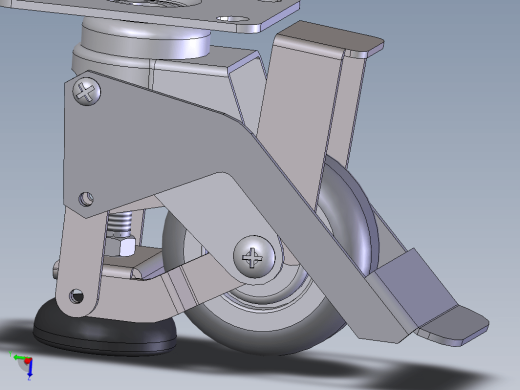This screenshot has height=390, width=520.
Task: Select the Phillips axle screw at wheel center
Action: click(x=254, y=257)
